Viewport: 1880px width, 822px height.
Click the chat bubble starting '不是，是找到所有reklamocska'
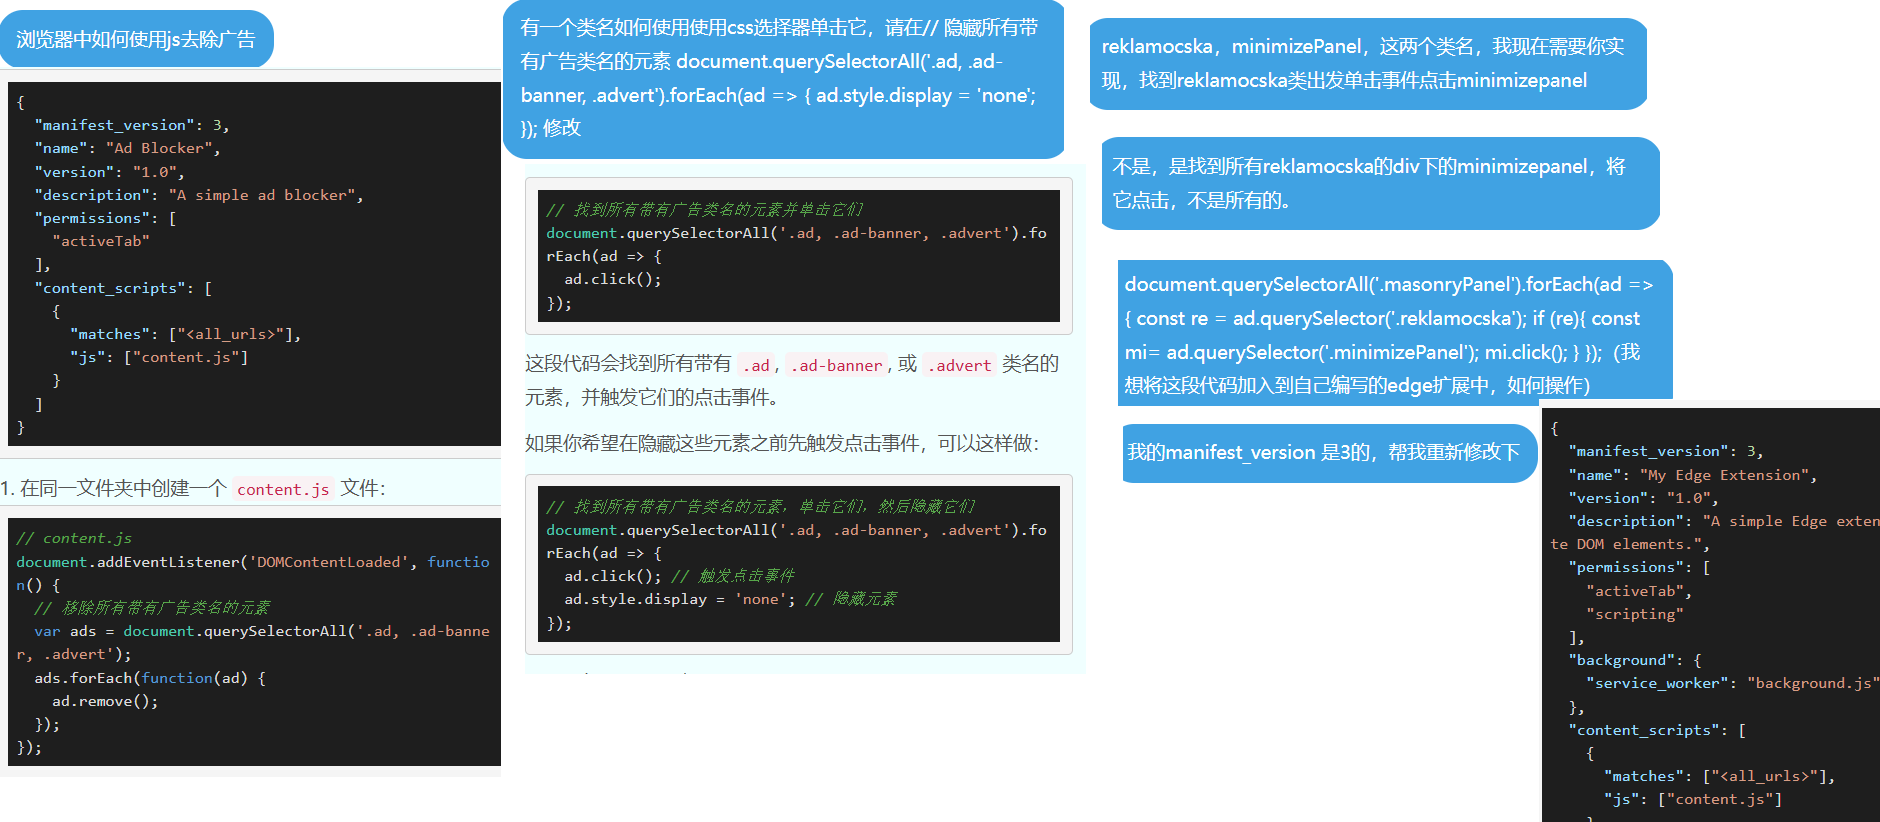pyautogui.click(x=1381, y=183)
